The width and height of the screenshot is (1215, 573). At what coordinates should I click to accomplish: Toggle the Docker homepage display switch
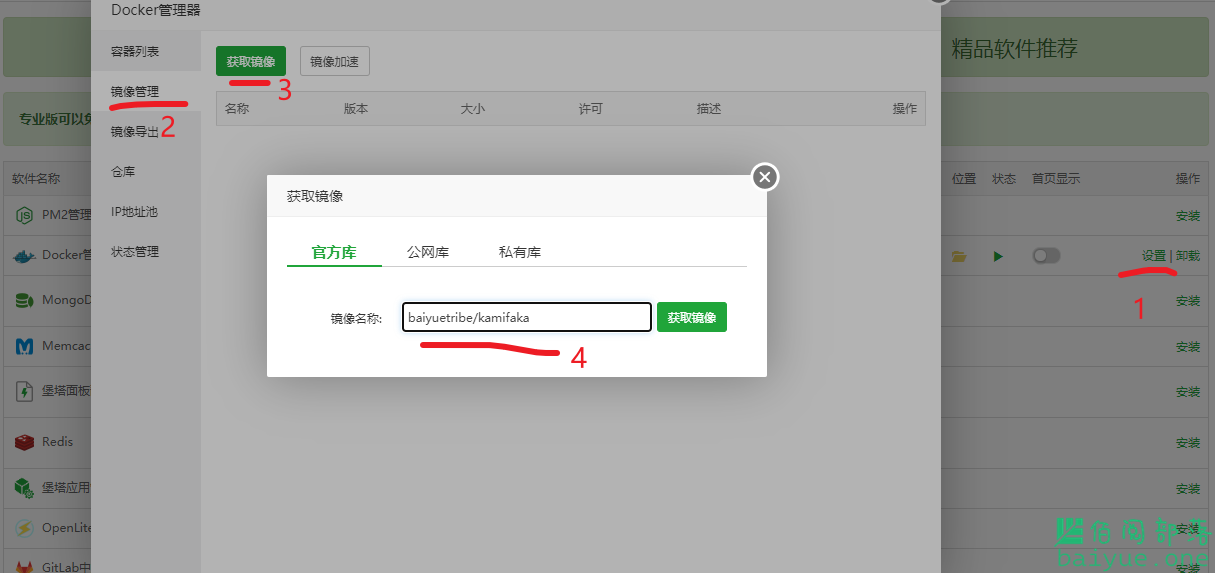tap(1046, 256)
